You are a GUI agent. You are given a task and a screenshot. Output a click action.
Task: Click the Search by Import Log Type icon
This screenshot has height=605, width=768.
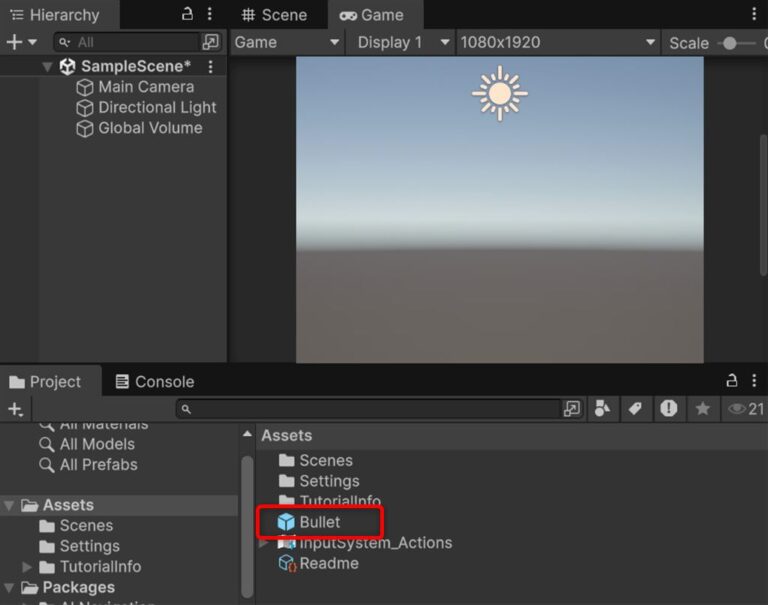click(x=669, y=409)
